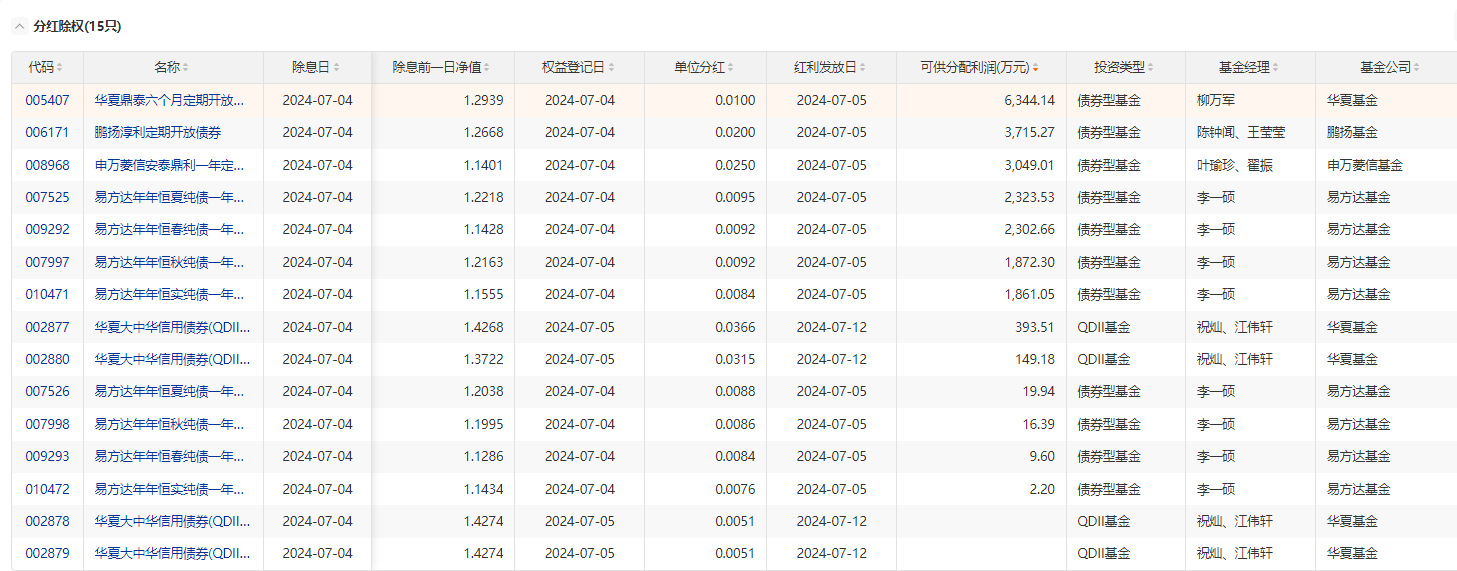Open fund code 006171
Screen dimensions: 1457x571
tap(47, 132)
